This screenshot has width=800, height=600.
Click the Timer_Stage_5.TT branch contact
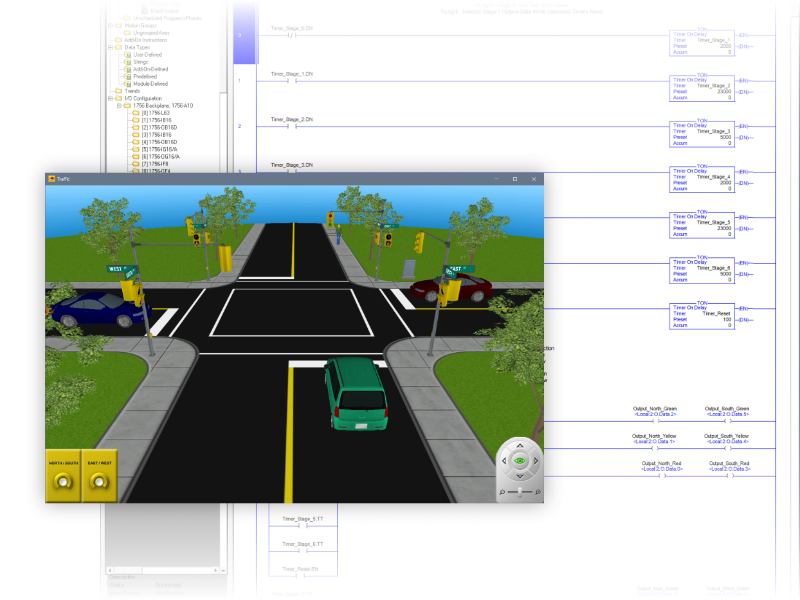[x=303, y=525]
